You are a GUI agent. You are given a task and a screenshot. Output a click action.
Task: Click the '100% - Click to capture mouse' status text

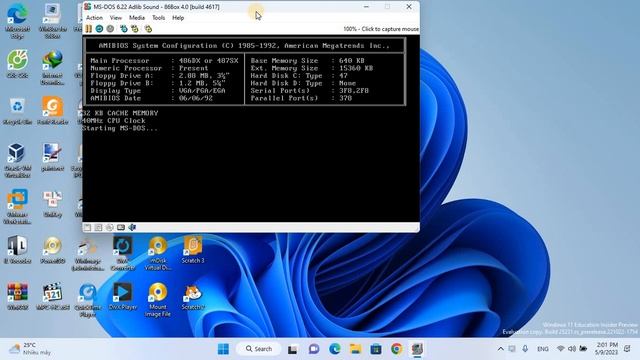381,29
